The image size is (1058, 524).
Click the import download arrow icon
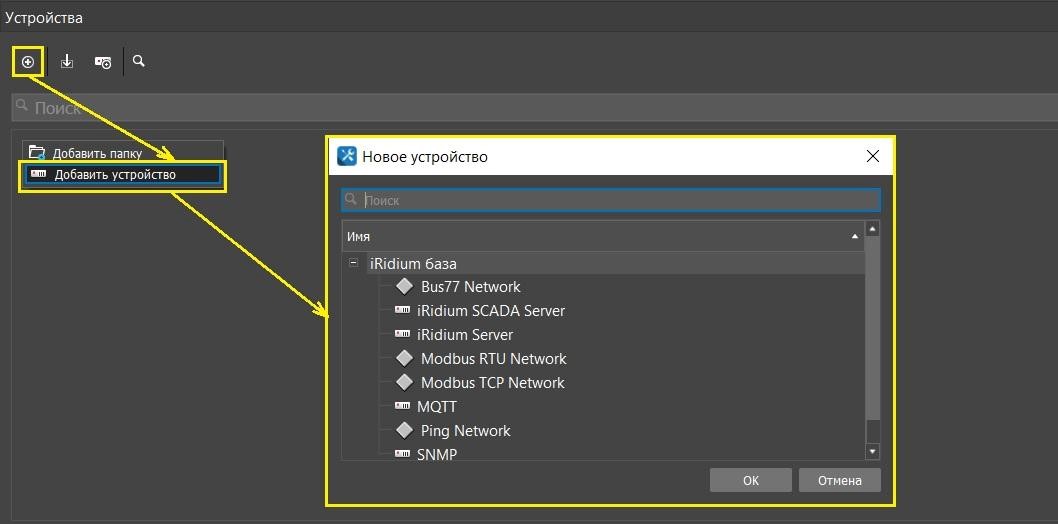click(x=67, y=62)
